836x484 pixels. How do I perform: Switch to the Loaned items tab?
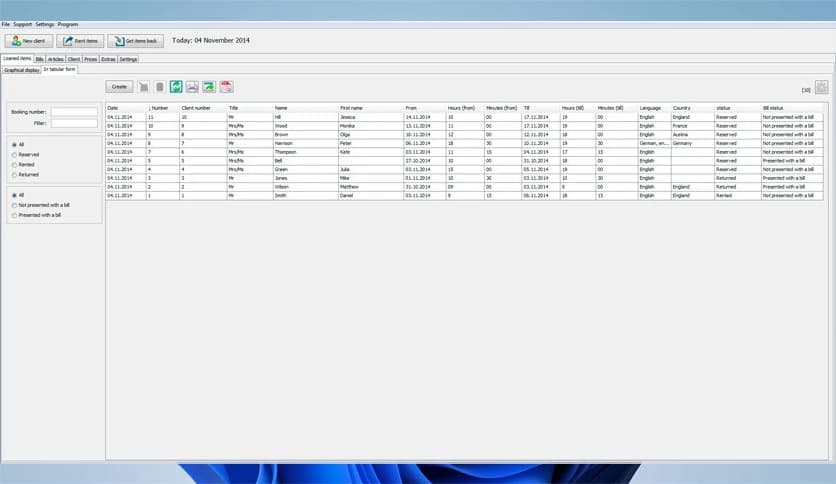point(17,59)
